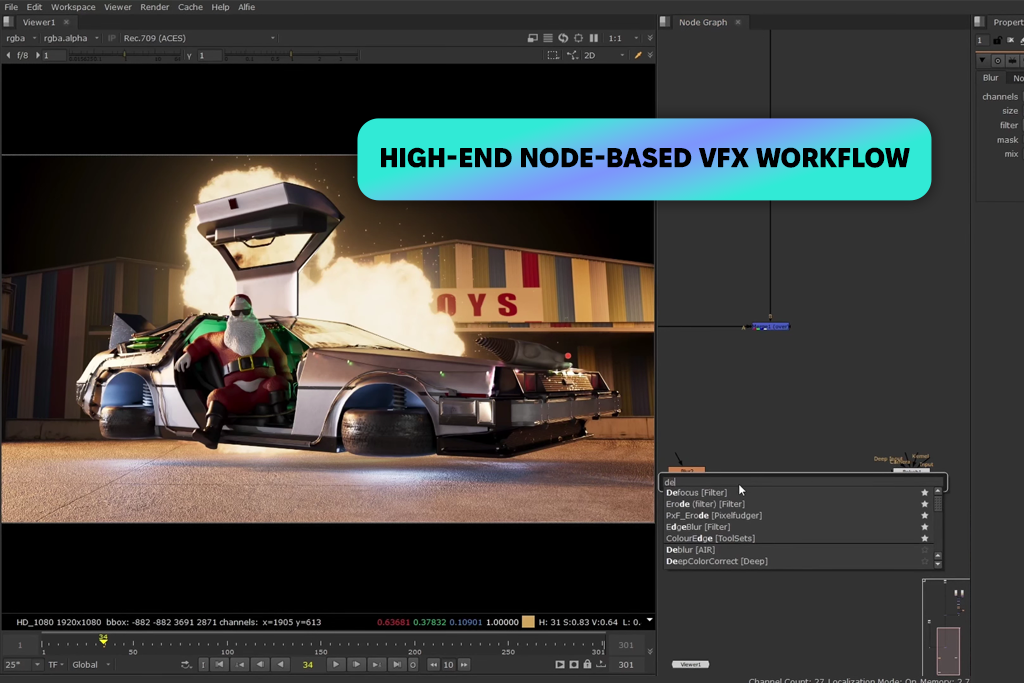Open the 25 fps dropdown

[23, 665]
